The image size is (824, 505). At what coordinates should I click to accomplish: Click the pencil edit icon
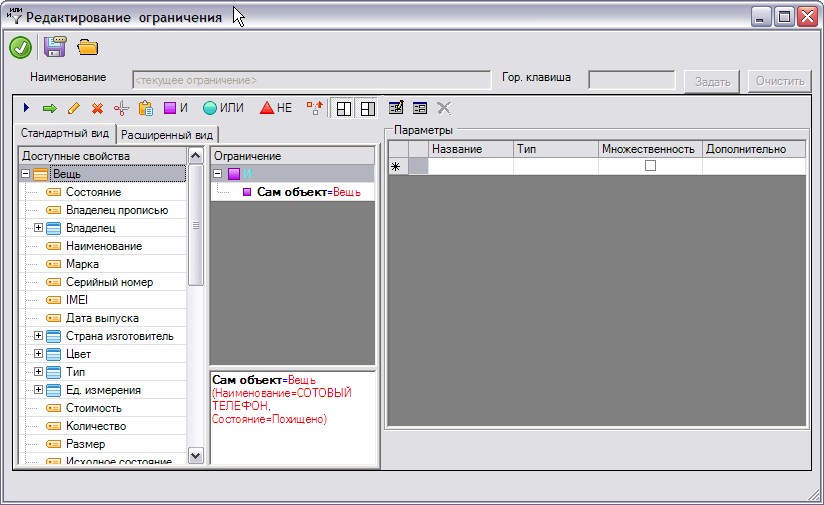point(74,108)
